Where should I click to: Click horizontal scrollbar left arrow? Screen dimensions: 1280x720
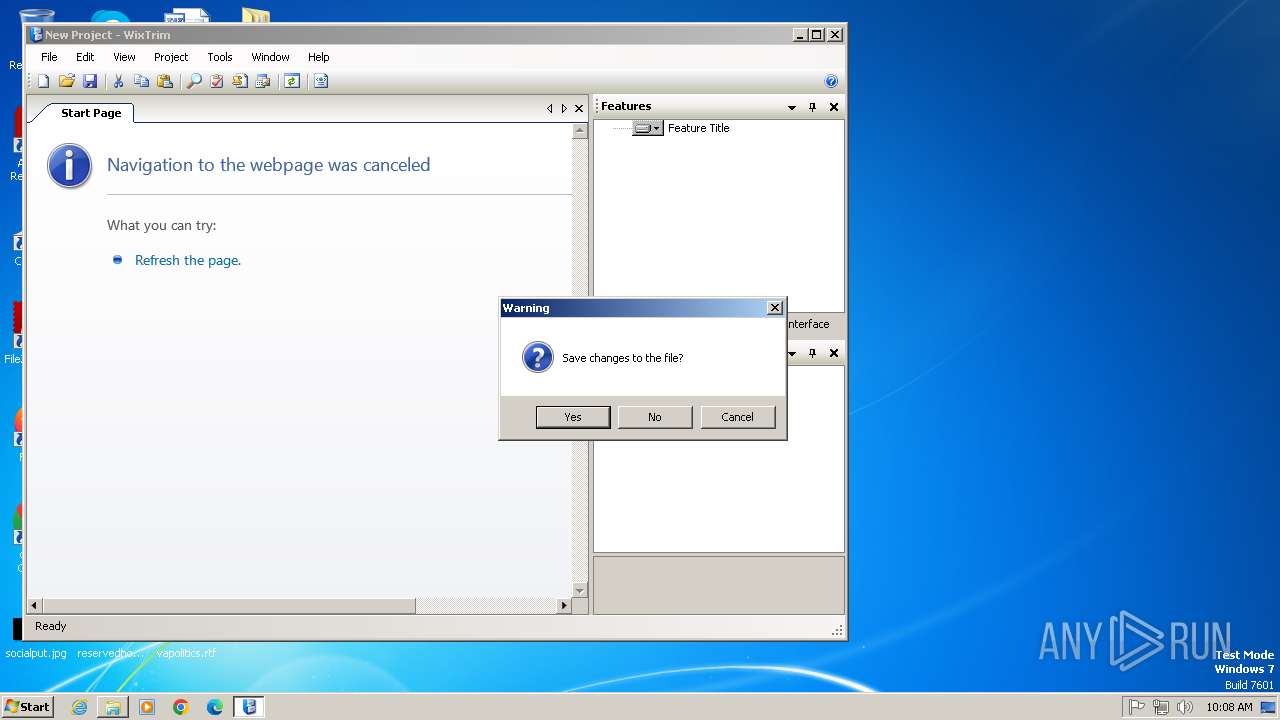tap(35, 605)
